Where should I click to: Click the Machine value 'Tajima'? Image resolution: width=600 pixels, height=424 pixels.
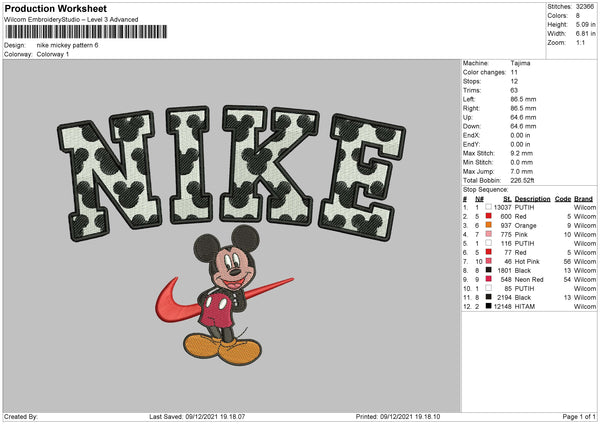[520, 63]
